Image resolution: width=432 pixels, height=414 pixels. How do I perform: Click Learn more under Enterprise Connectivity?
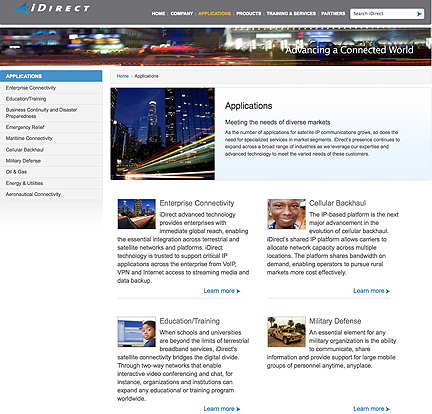[x=222, y=291]
